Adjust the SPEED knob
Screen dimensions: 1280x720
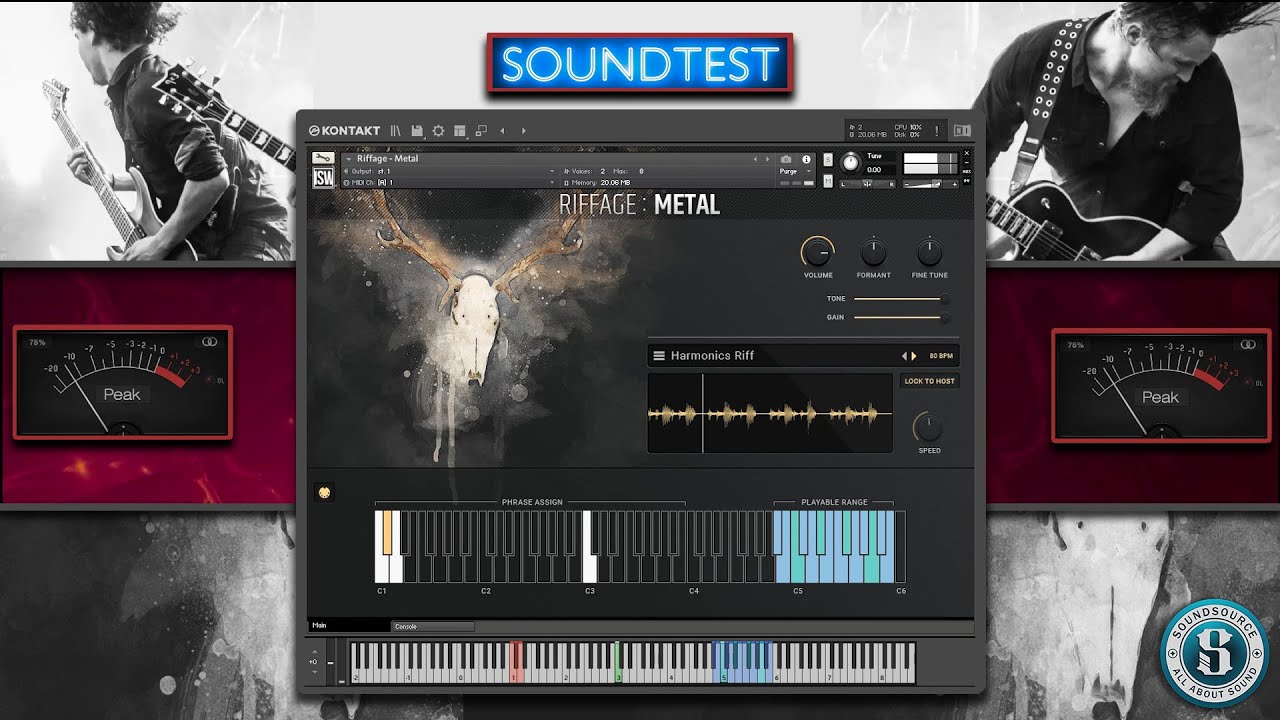929,428
